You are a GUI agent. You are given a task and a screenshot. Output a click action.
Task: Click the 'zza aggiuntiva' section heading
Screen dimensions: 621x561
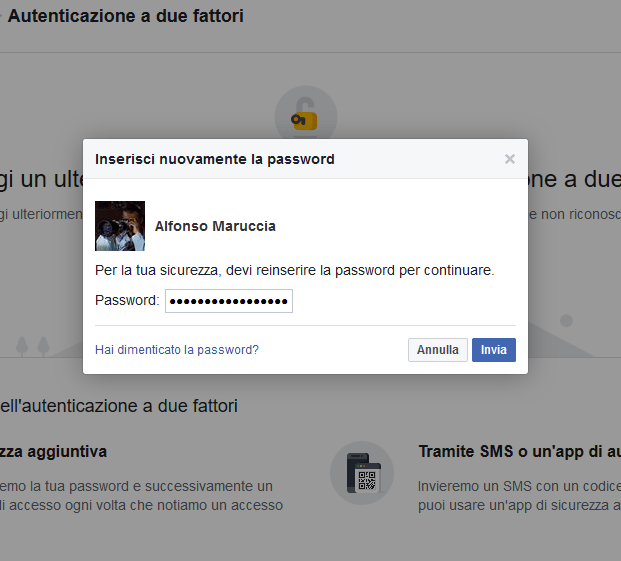click(53, 452)
